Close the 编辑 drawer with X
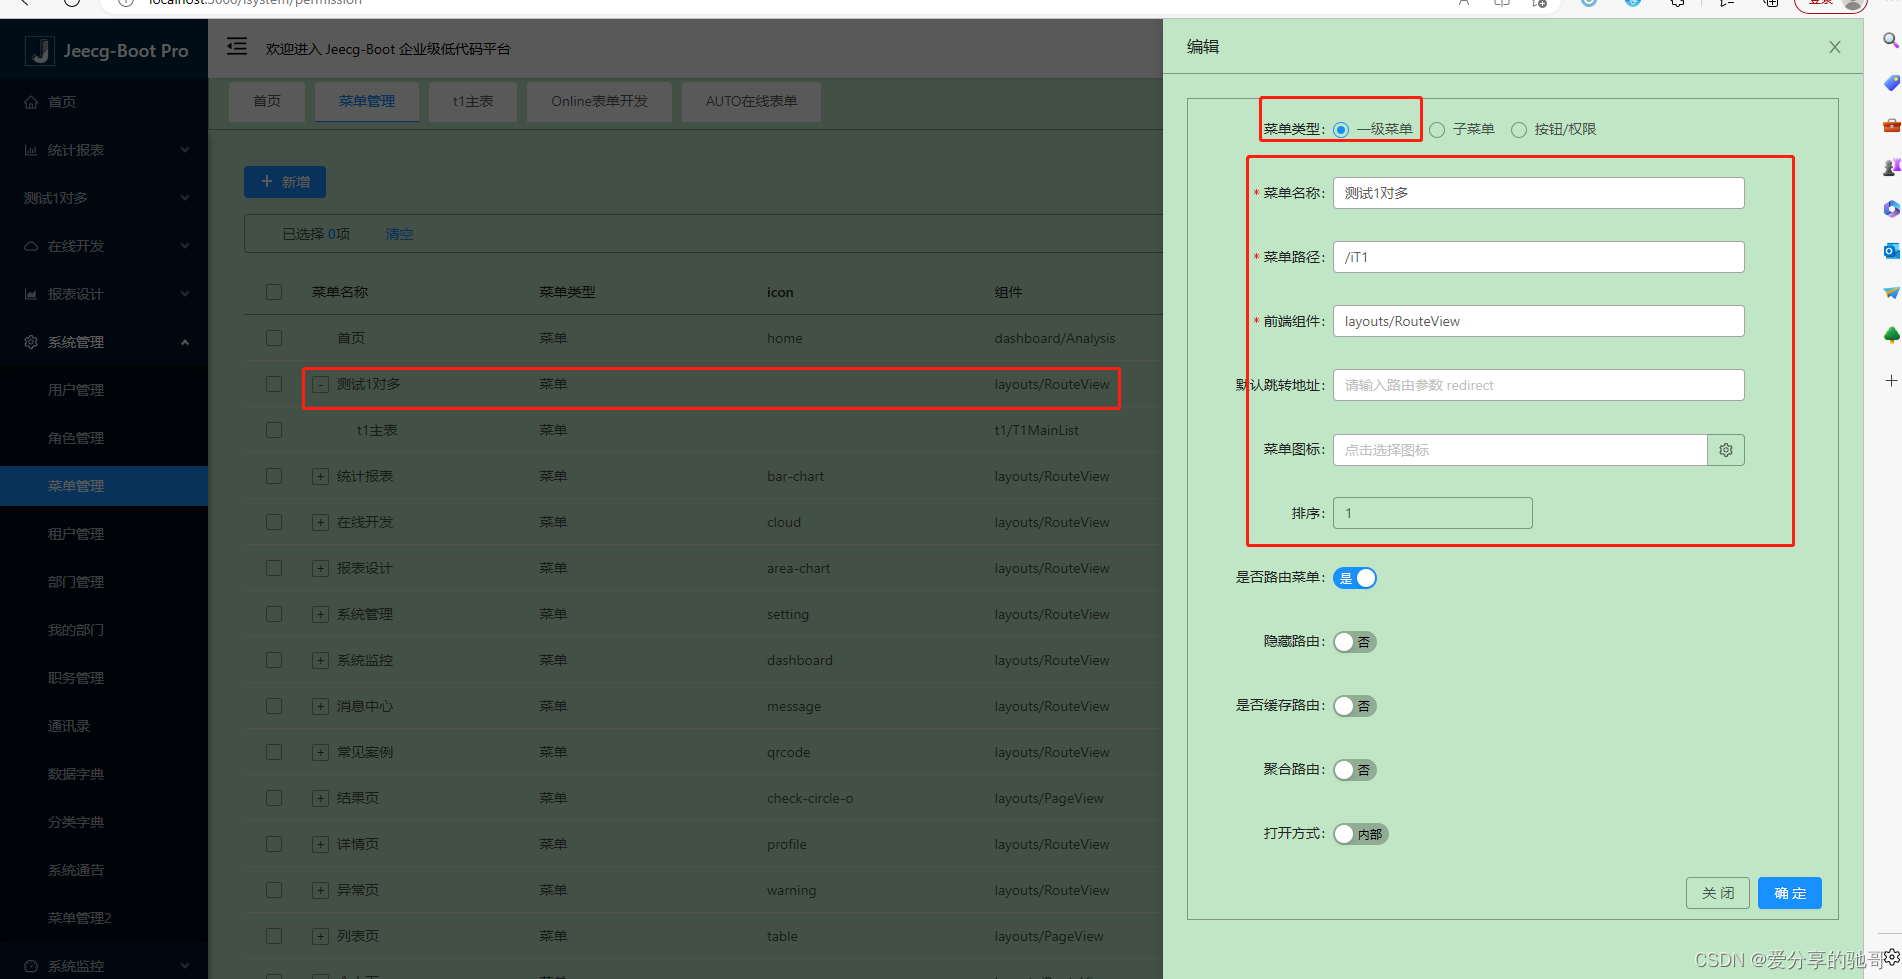 (1835, 47)
